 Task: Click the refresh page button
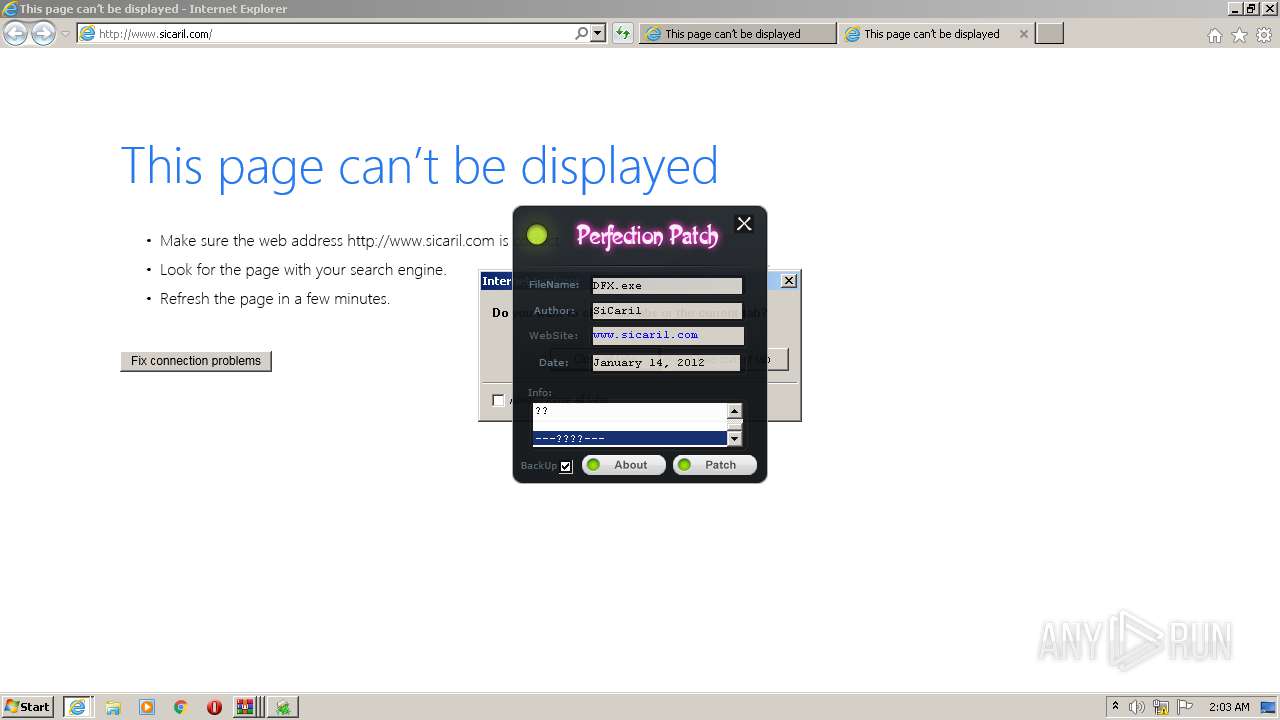coord(623,33)
